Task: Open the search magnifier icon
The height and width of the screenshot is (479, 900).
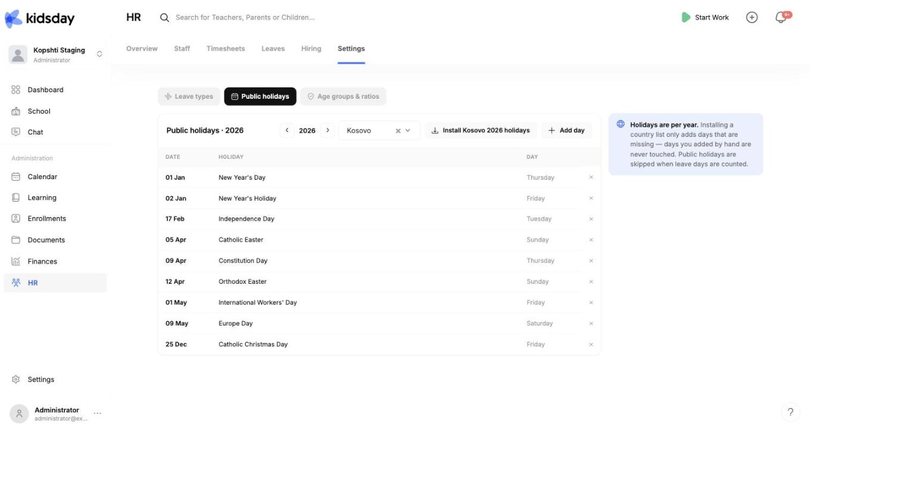Action: (x=164, y=18)
